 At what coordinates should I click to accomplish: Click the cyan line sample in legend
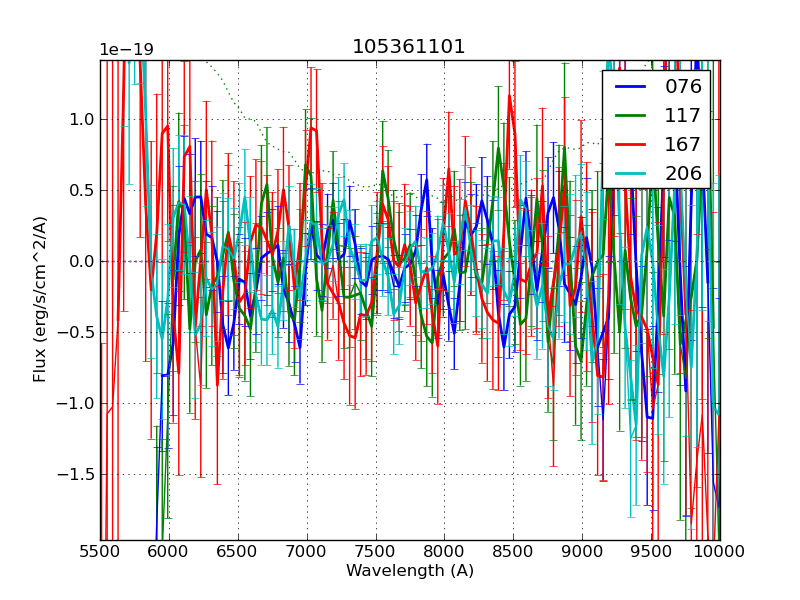[x=630, y=174]
